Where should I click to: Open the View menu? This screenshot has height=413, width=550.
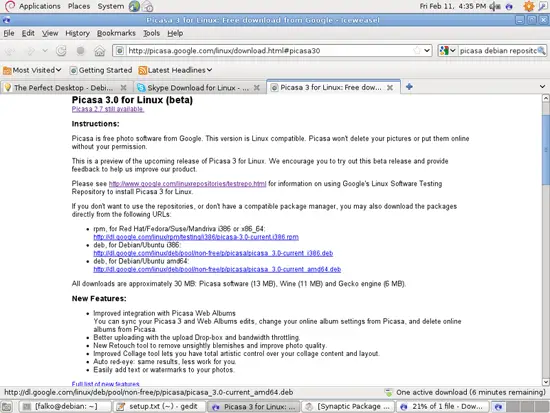[x=50, y=33]
